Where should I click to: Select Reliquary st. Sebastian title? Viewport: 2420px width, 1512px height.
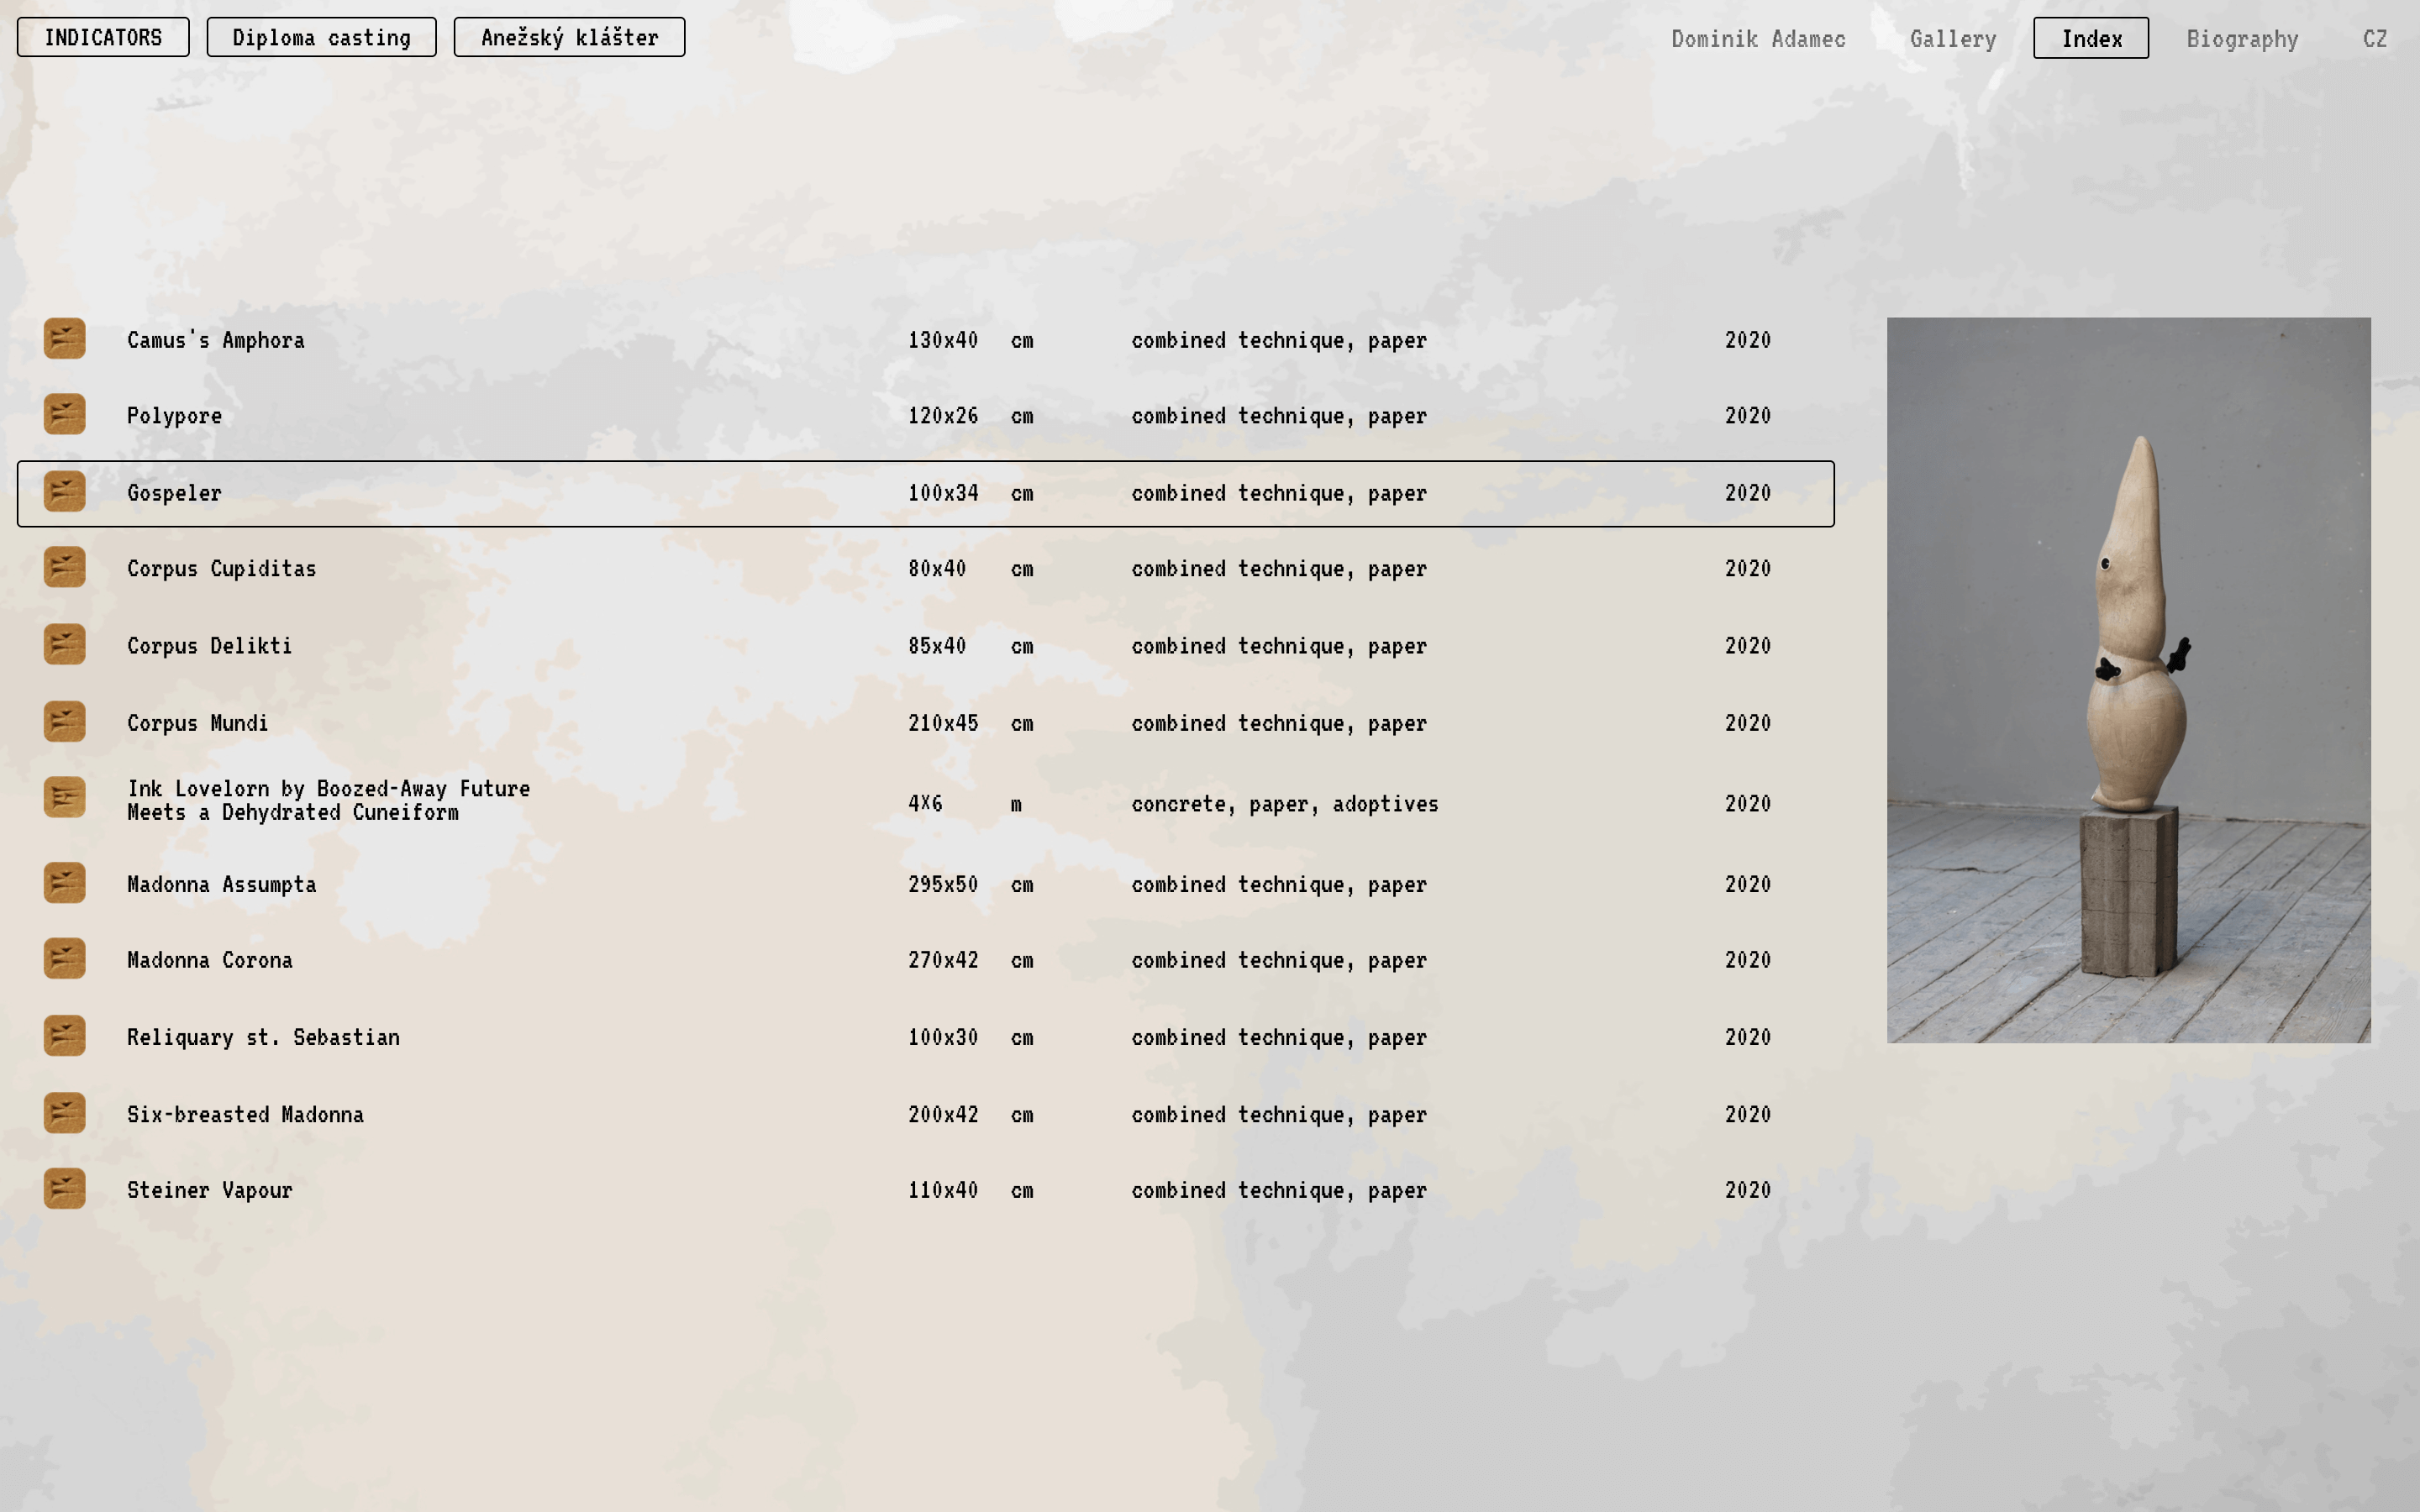(x=264, y=1037)
